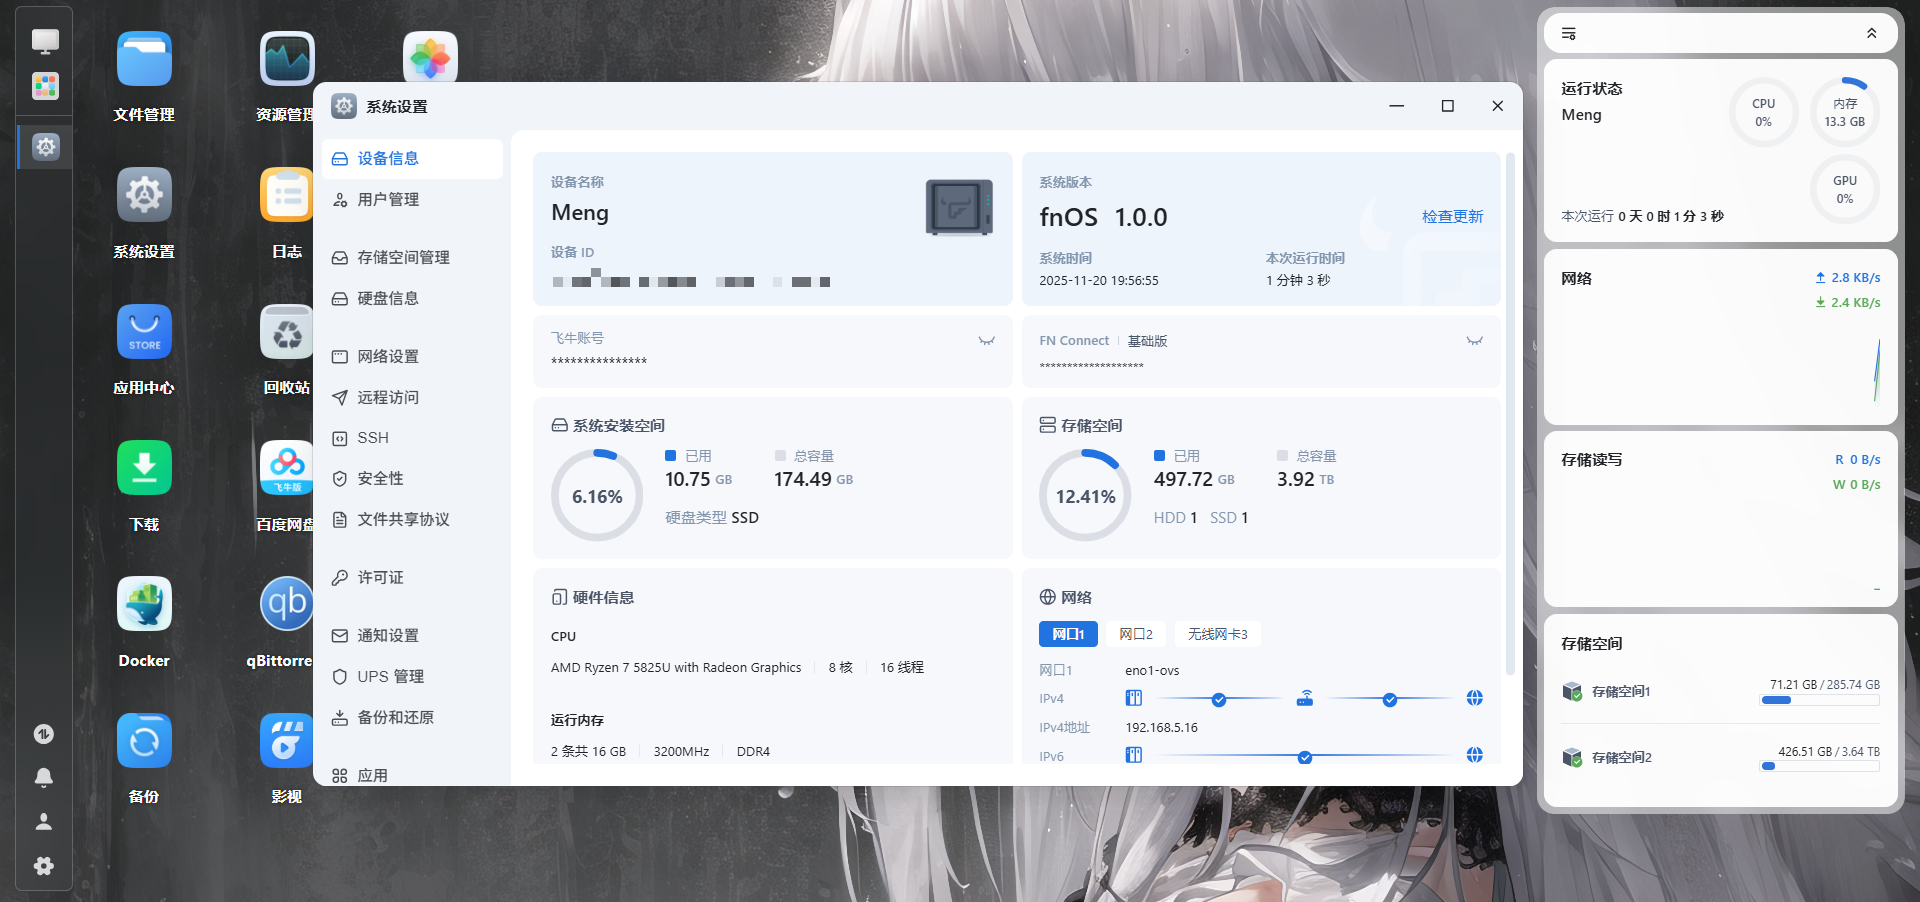Click the 6.16% system space ring
Screen dimensions: 1920x902
click(x=597, y=496)
